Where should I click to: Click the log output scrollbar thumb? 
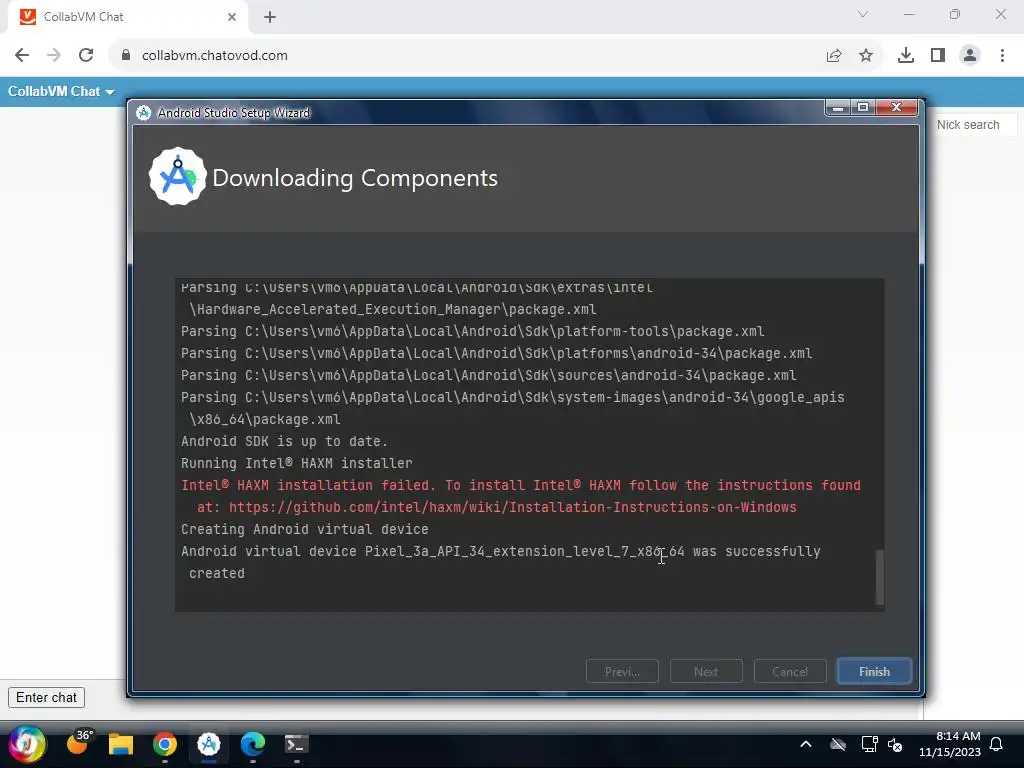[879, 577]
